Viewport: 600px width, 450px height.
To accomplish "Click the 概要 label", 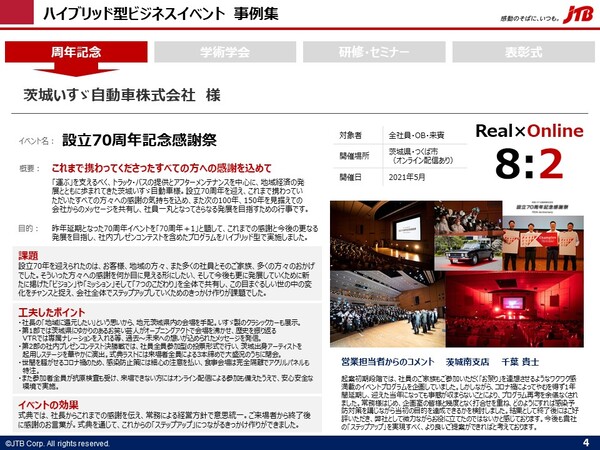I will click(29, 168).
